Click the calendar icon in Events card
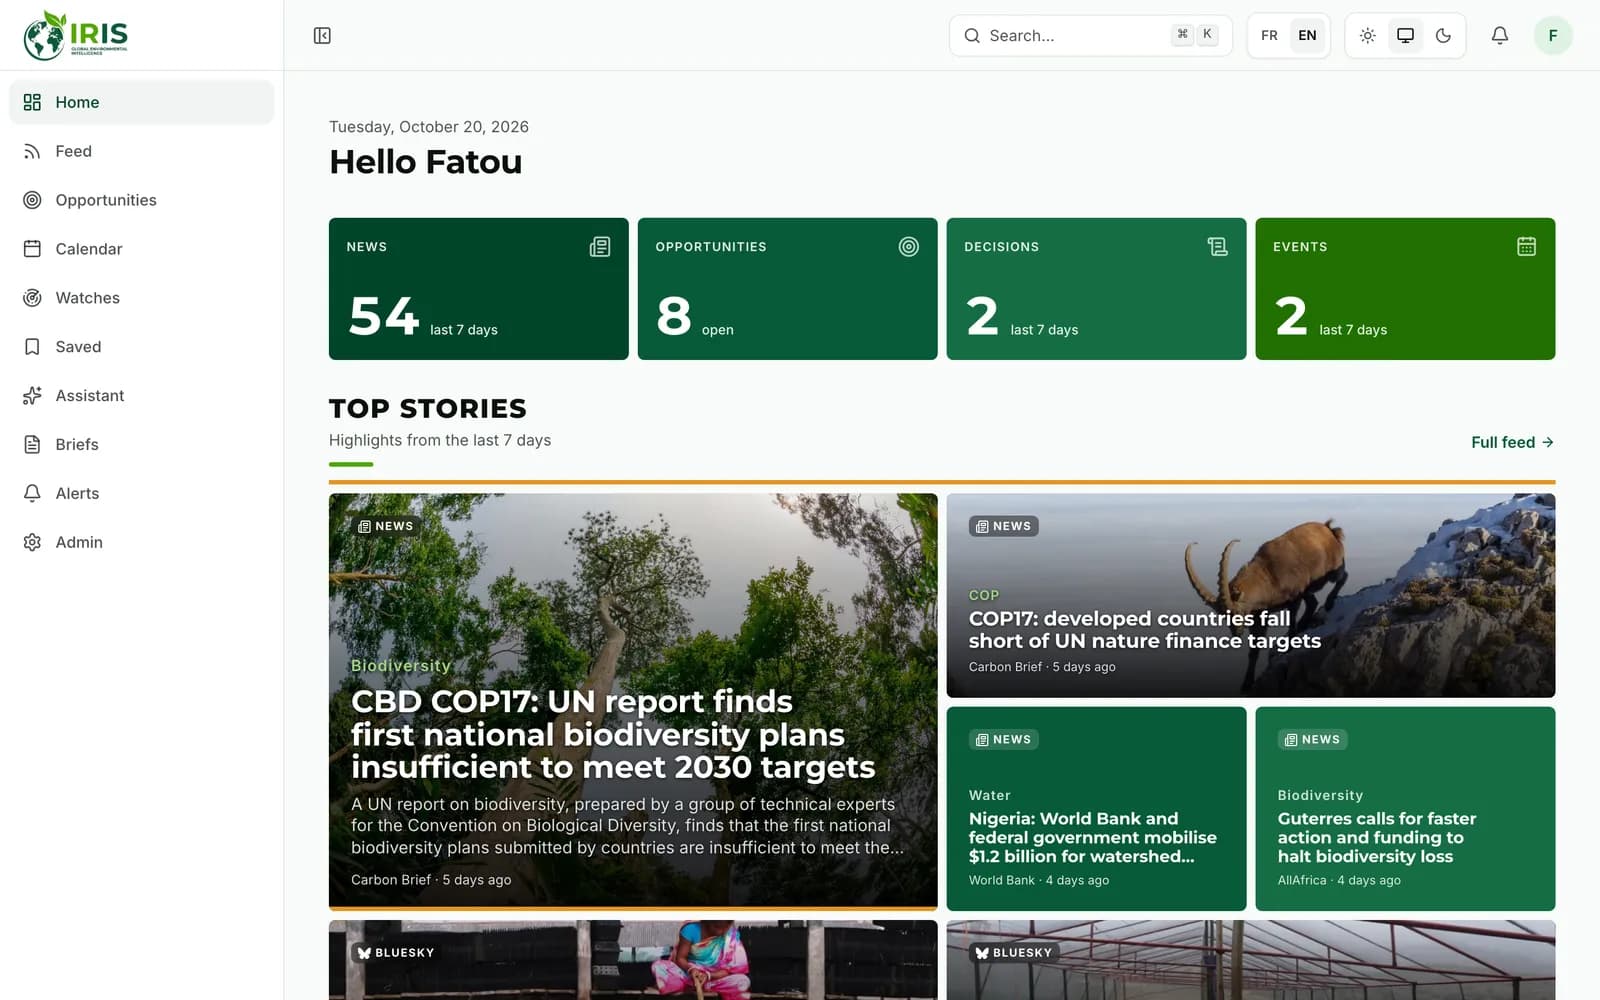 click(1526, 247)
